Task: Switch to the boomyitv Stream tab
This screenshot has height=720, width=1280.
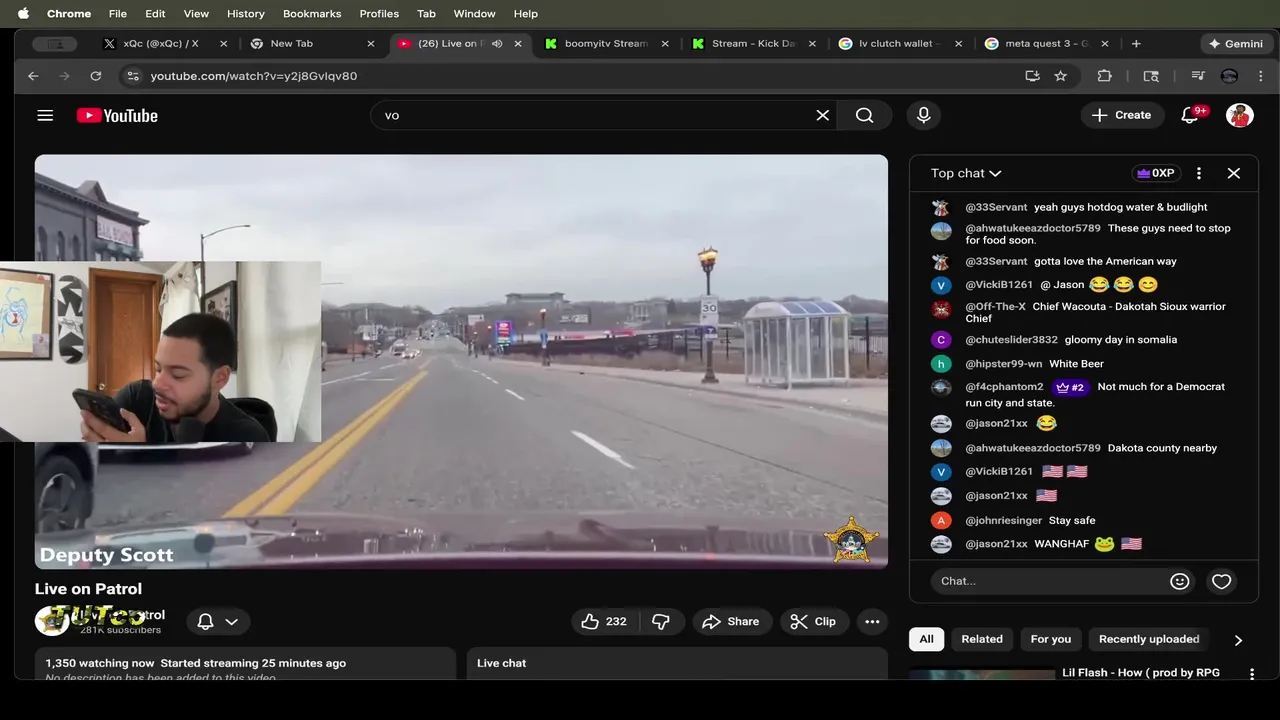Action: point(606,44)
